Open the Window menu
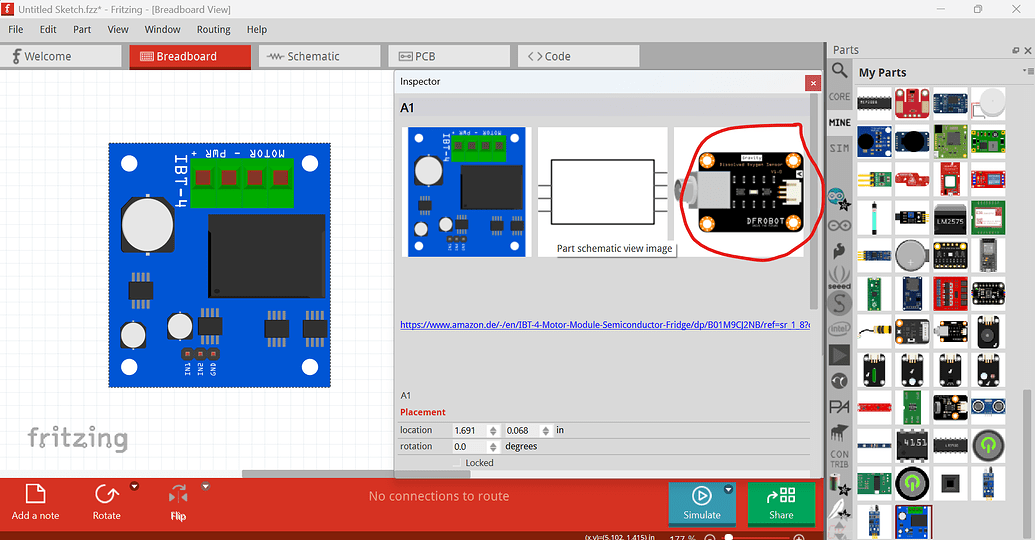The height and width of the screenshot is (540, 1035). click(162, 30)
